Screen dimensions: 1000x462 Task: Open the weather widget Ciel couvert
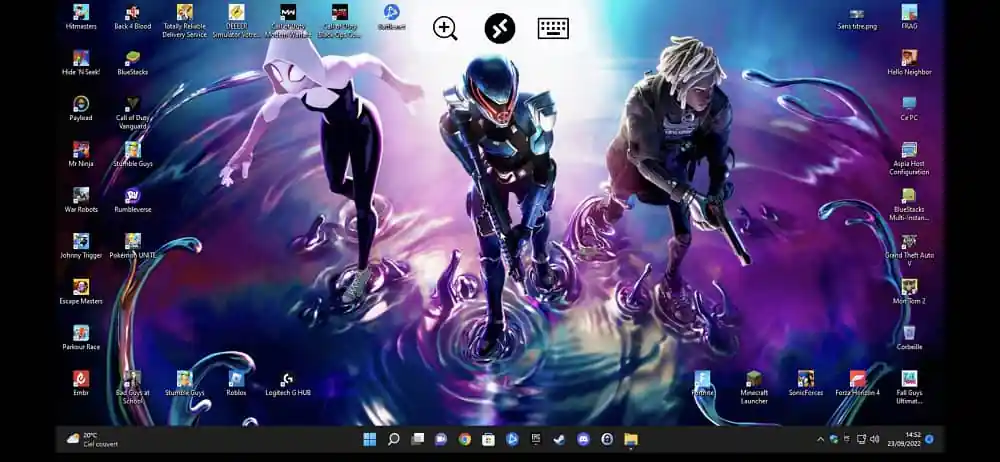pos(92,439)
